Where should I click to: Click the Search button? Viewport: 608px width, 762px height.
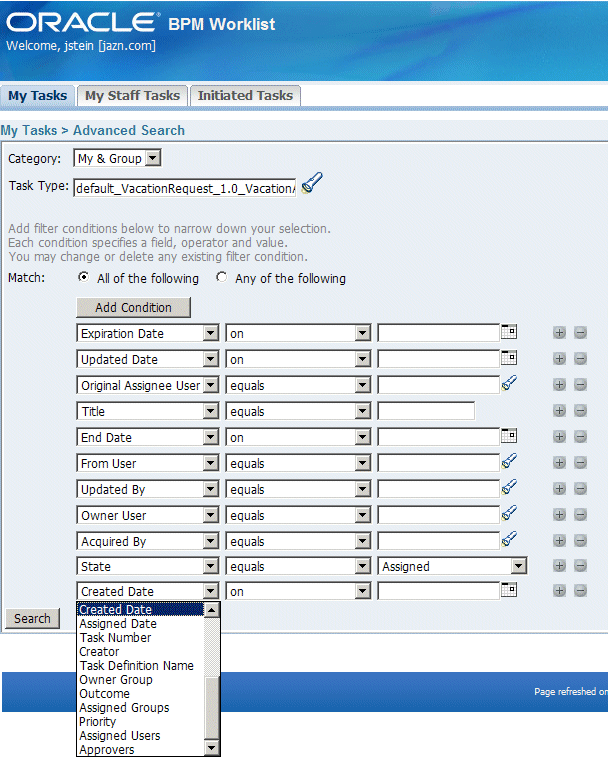(33, 619)
